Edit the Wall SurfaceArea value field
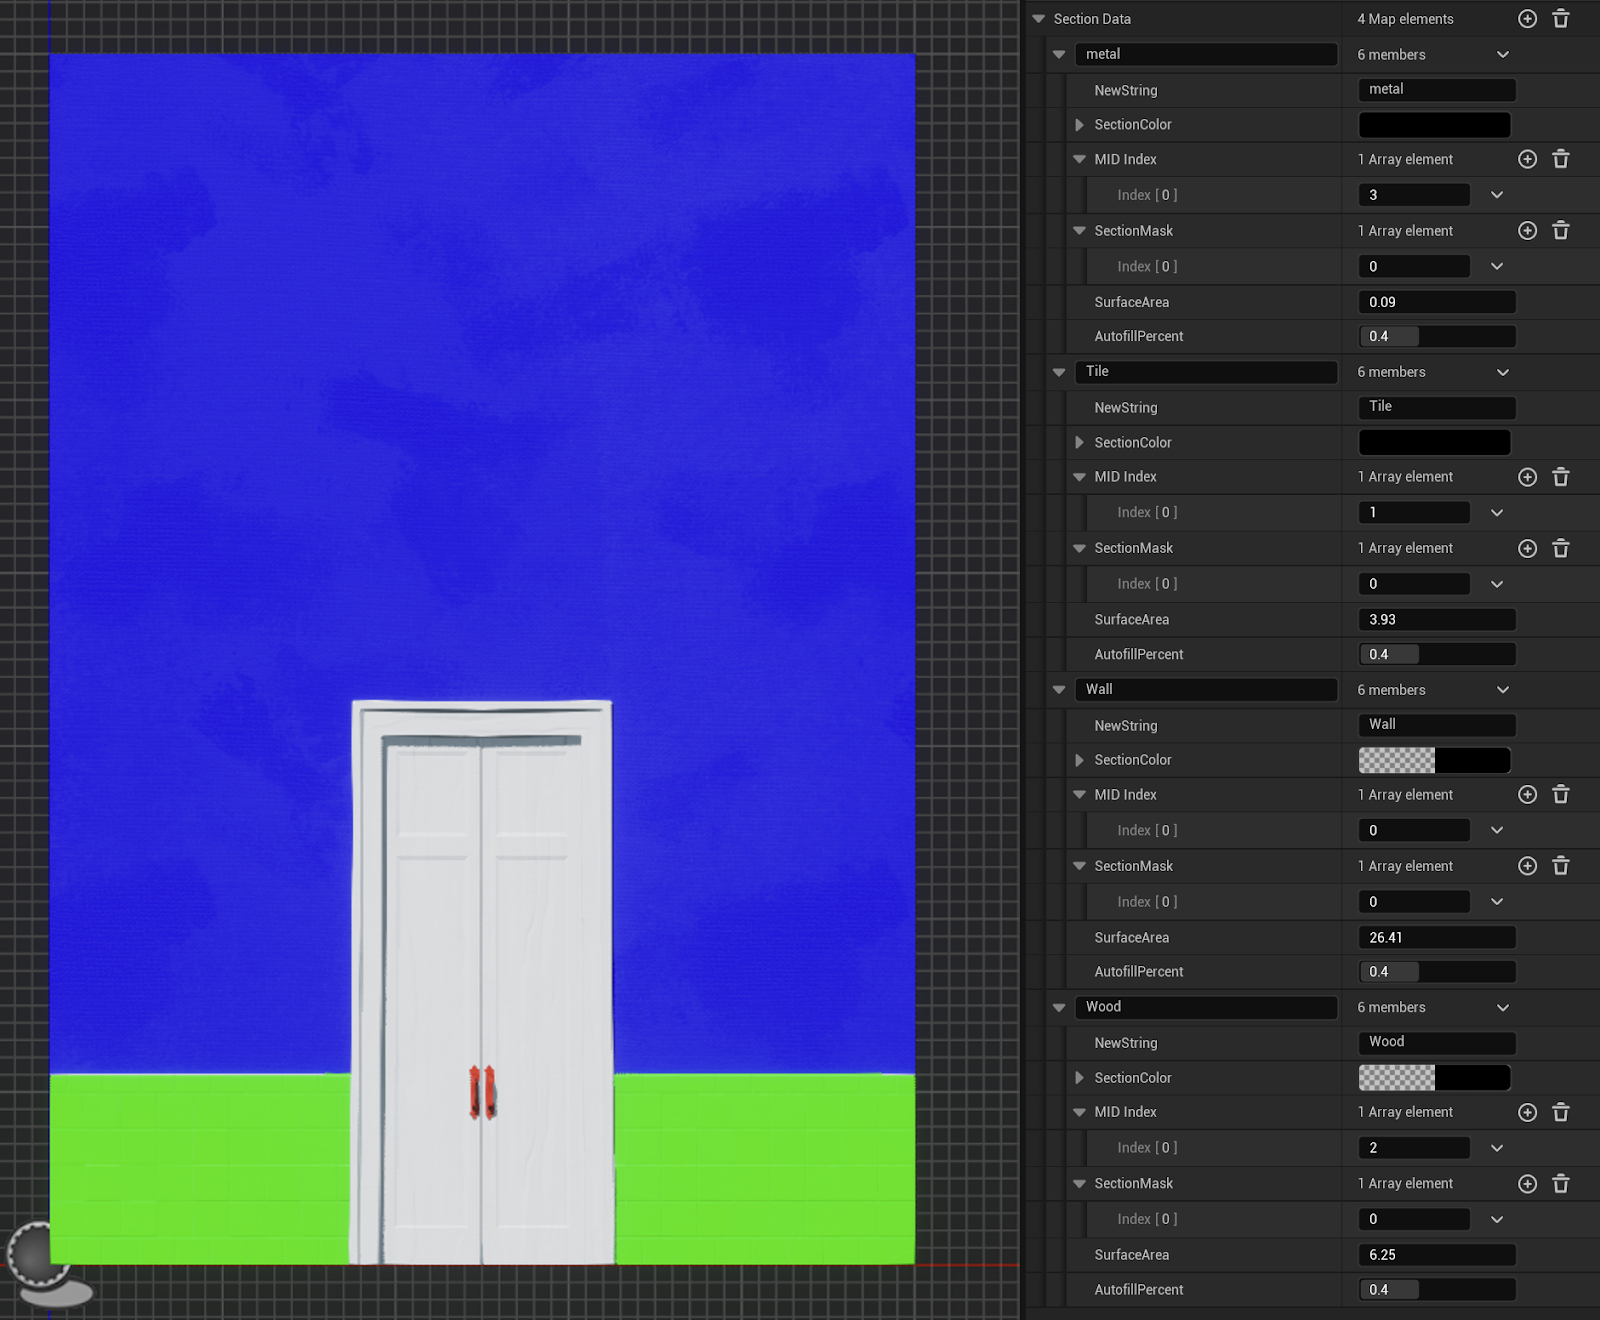Viewport: 1600px width, 1320px height. click(1436, 938)
